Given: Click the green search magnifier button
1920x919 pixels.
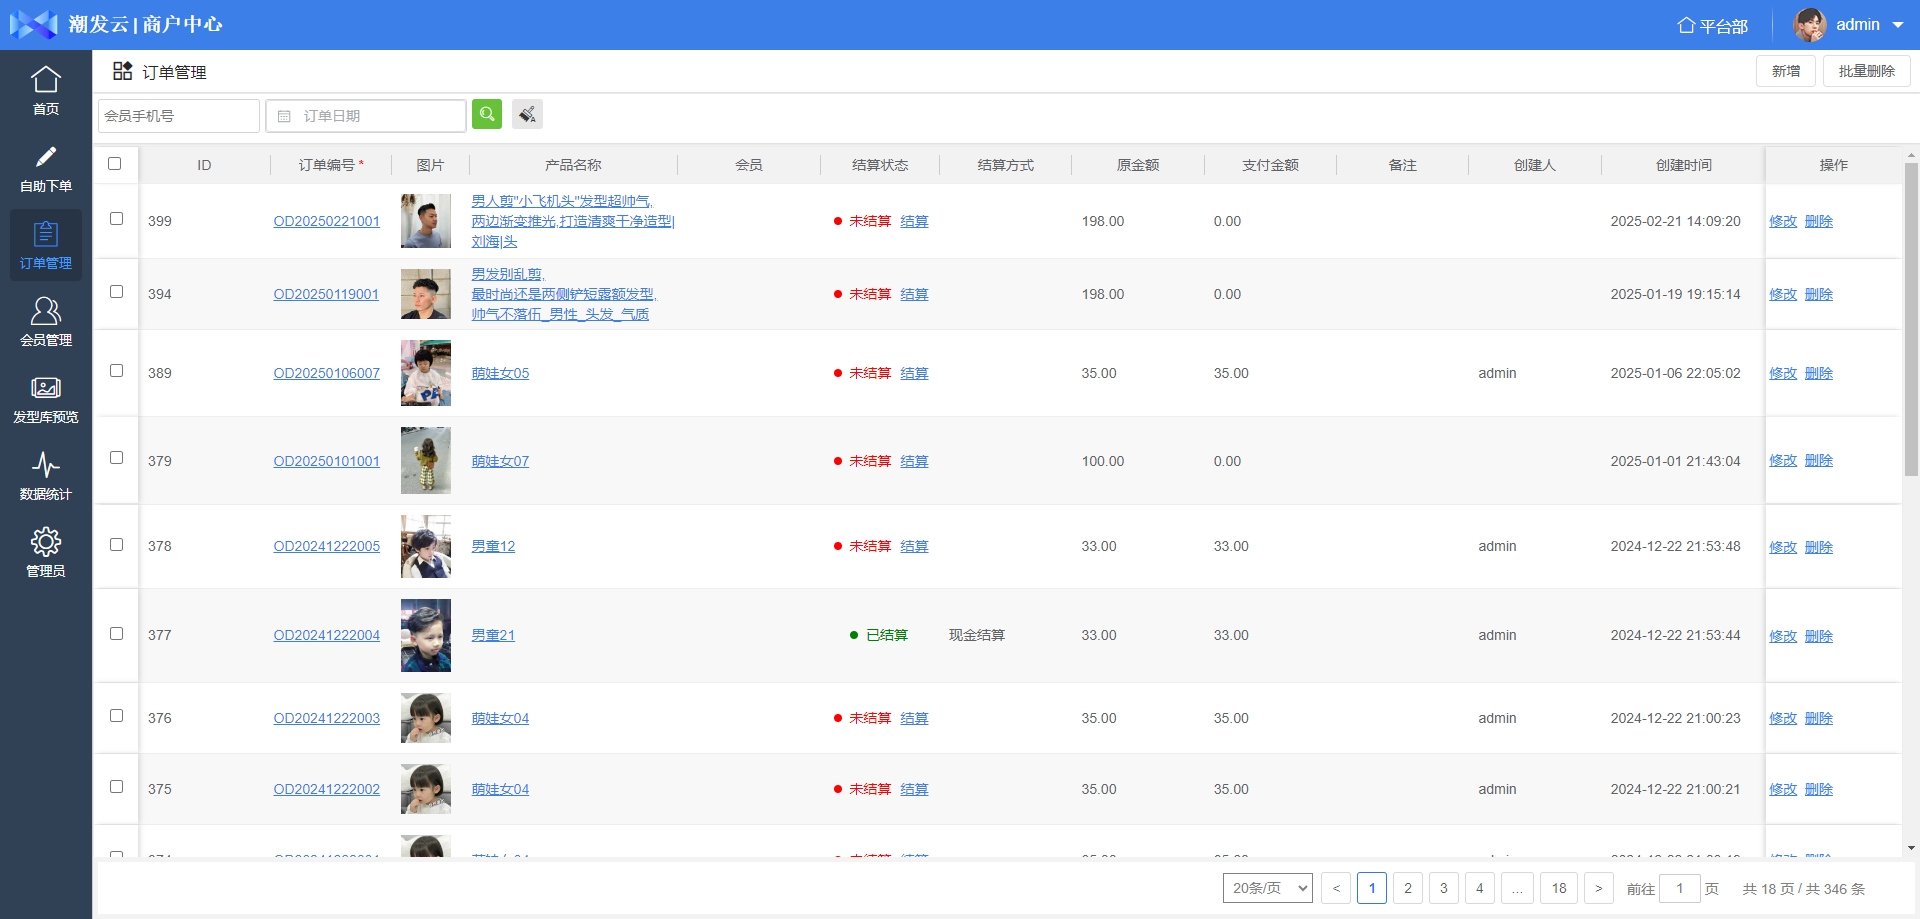Looking at the screenshot, I should tap(487, 115).
